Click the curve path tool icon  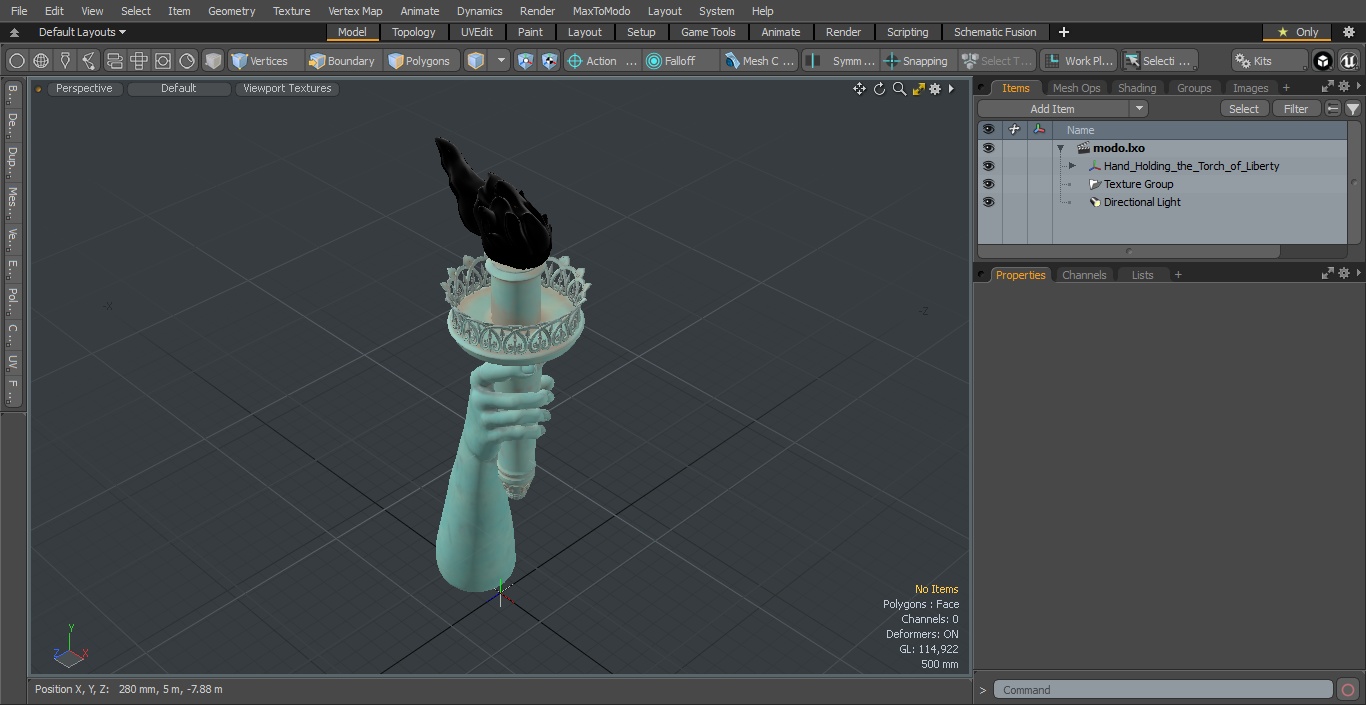(x=89, y=61)
